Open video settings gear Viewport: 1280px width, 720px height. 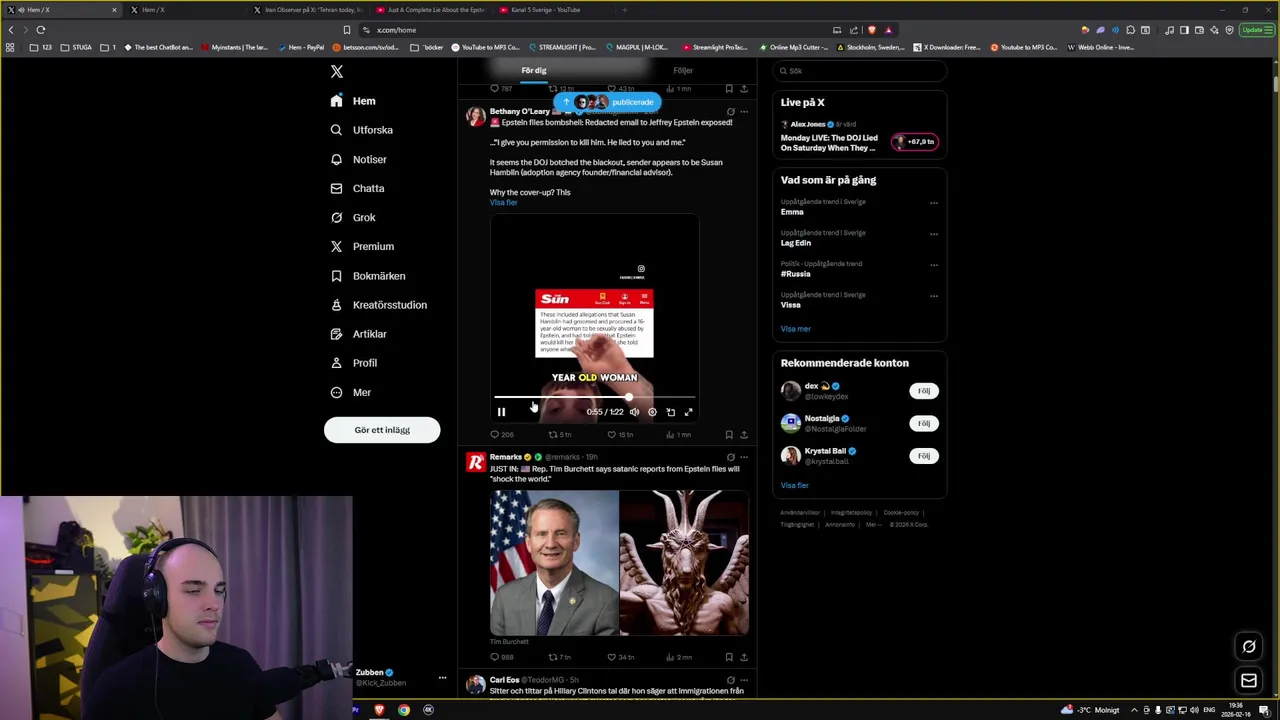tap(652, 412)
